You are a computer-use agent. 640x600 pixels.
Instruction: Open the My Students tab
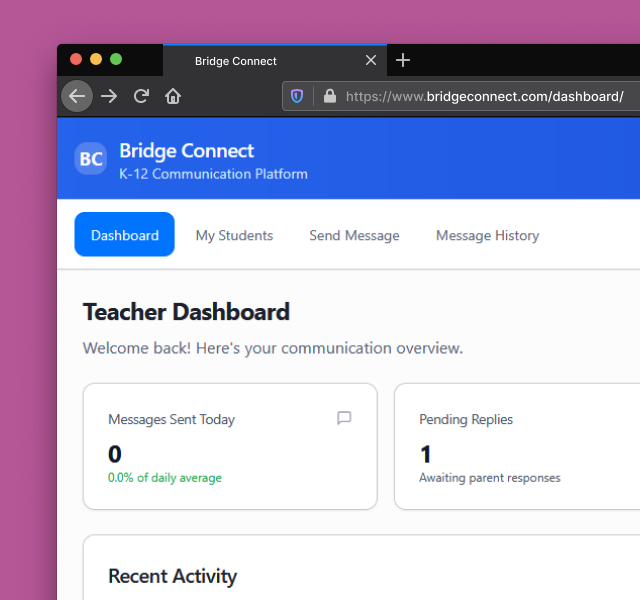[x=234, y=236]
